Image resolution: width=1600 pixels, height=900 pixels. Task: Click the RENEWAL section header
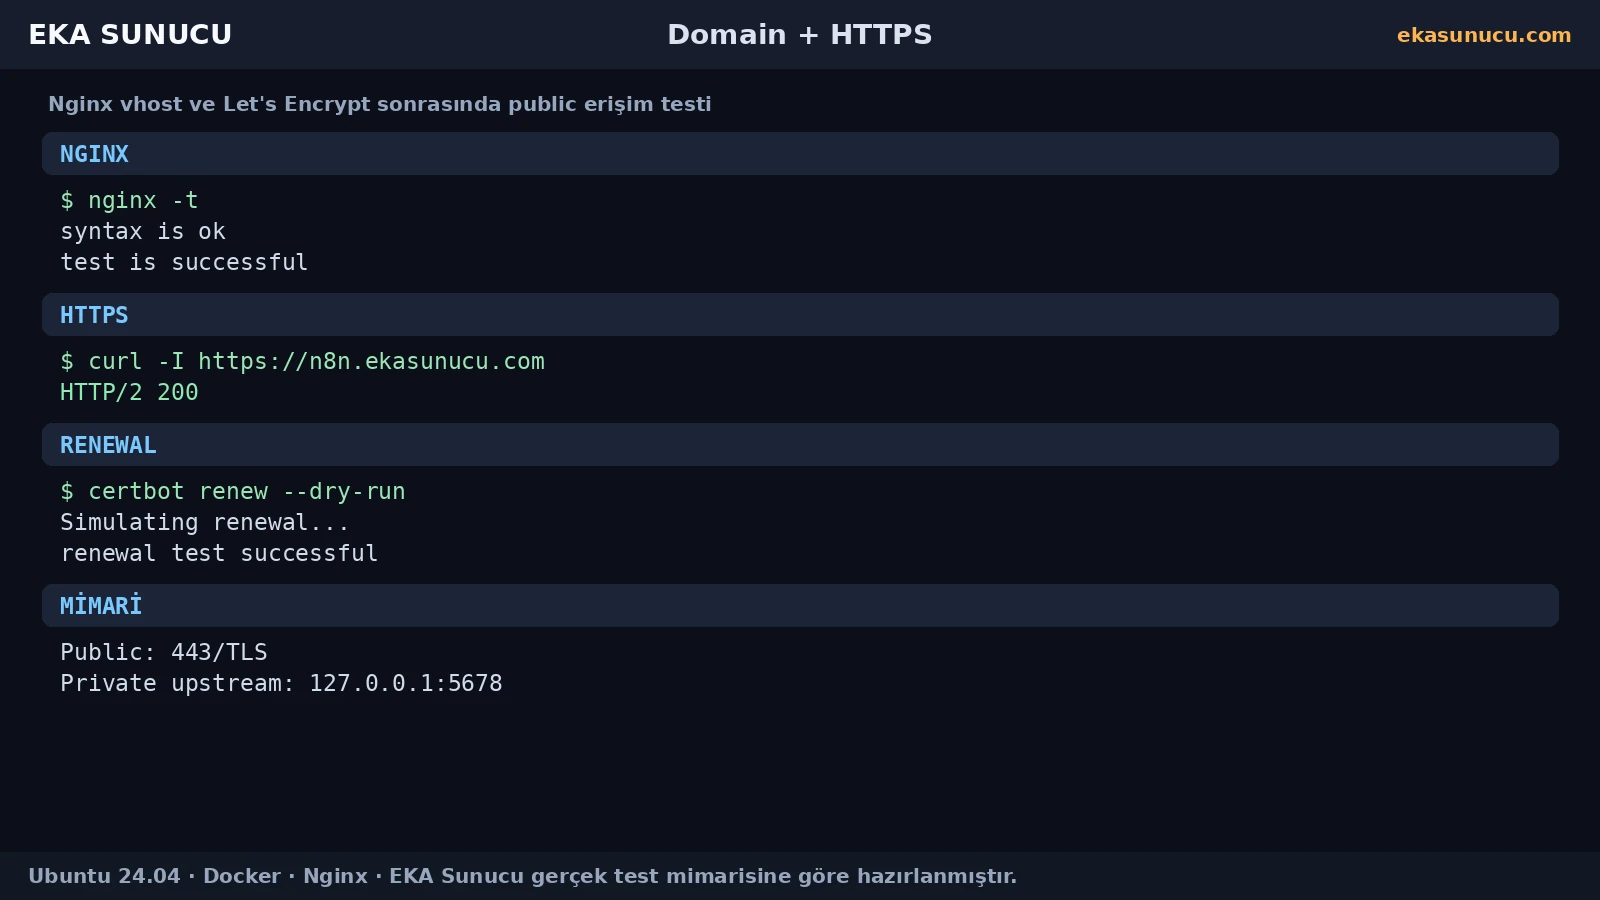pos(800,445)
